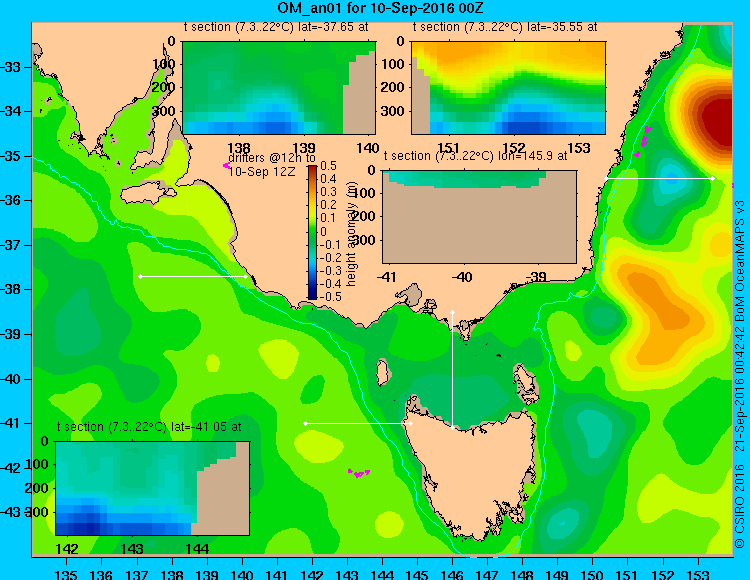Click the CSIRO BoM OceanMAPS v3 copyright text
The width and height of the screenshot is (750, 580).
tap(739, 374)
